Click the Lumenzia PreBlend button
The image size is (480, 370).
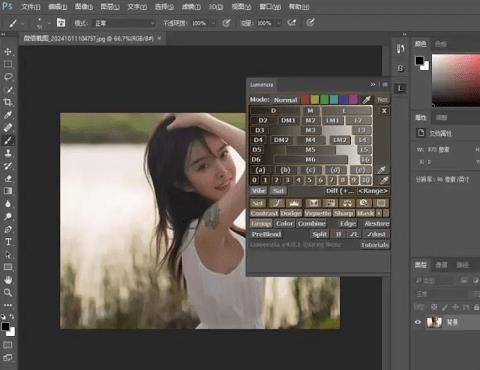266,234
